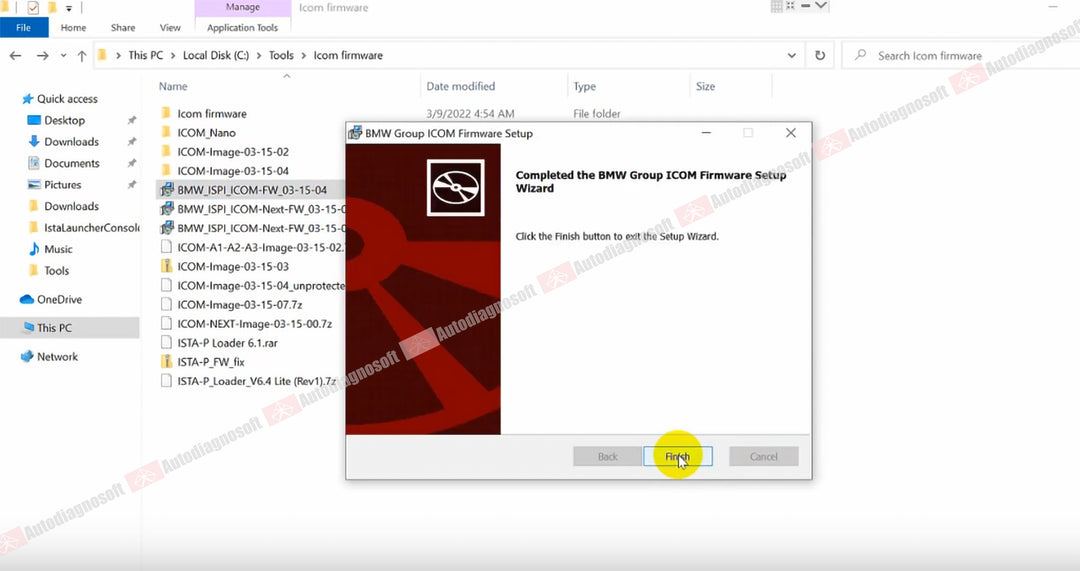Open the Application Tools tab
The height and width of the screenshot is (571, 1080).
point(242,28)
